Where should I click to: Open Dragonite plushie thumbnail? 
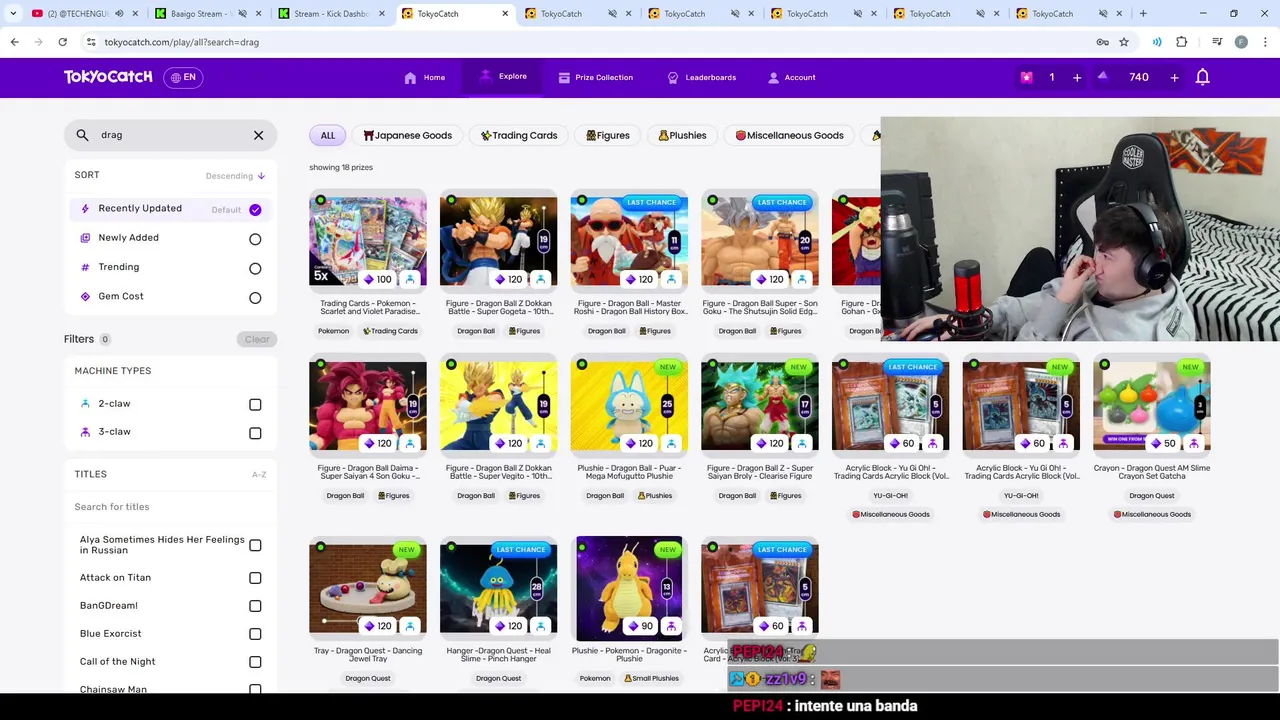click(x=629, y=587)
